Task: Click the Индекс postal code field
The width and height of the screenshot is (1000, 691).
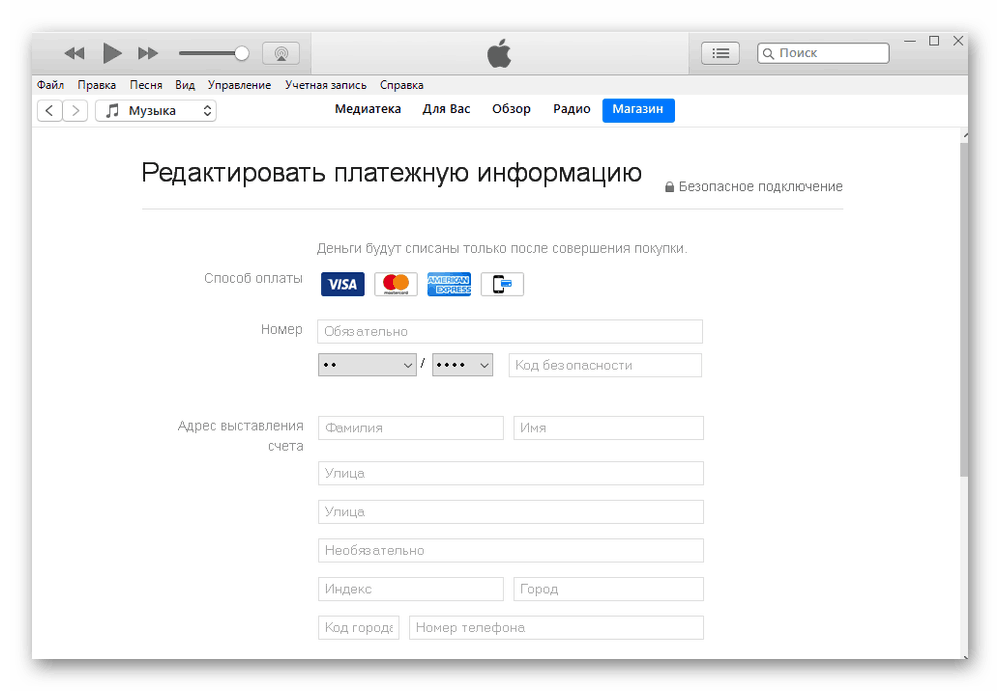Action: pos(411,589)
